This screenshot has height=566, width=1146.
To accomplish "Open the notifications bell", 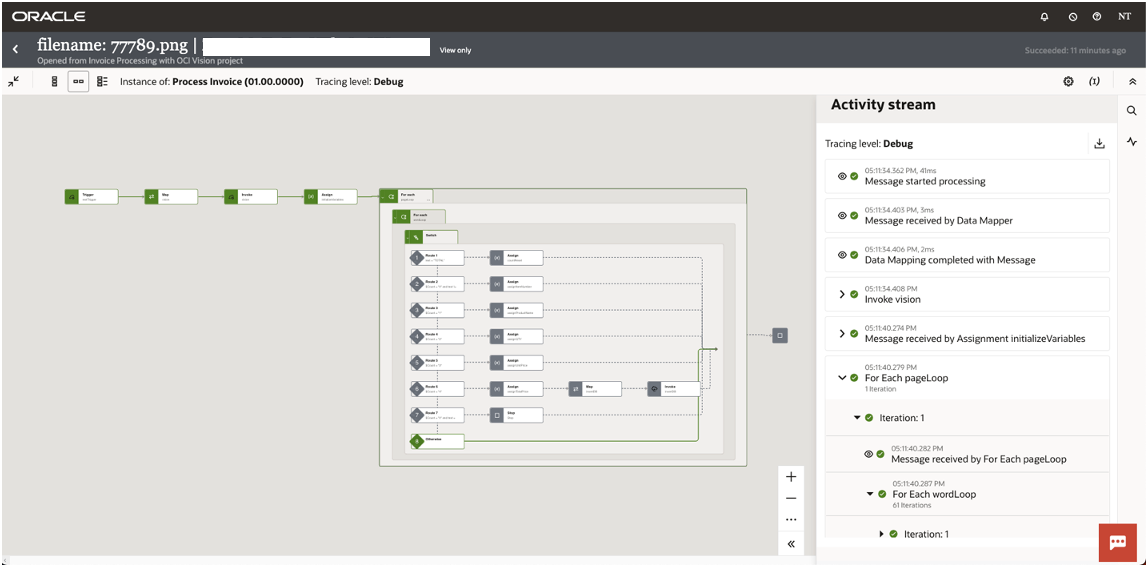I will [x=1045, y=17].
